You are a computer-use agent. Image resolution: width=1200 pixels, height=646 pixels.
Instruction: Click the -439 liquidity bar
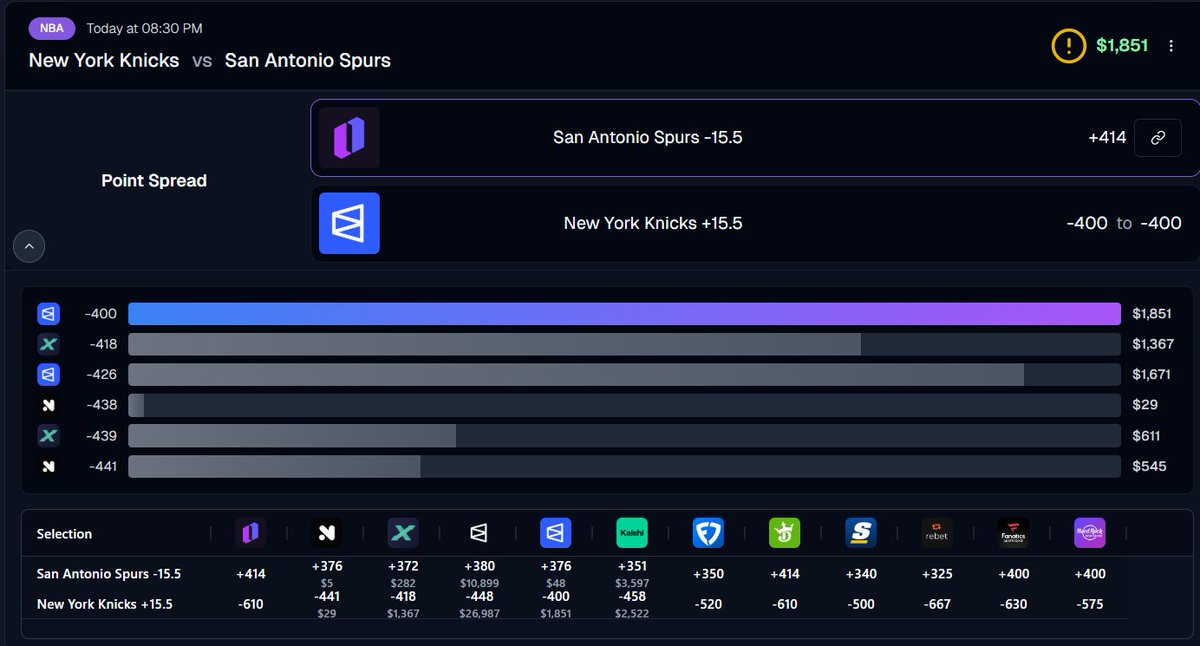624,436
